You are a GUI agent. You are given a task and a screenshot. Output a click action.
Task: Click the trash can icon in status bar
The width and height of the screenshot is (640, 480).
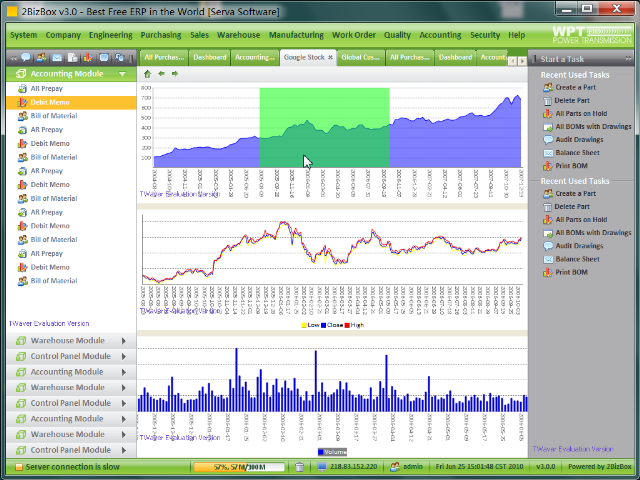click(x=299, y=467)
